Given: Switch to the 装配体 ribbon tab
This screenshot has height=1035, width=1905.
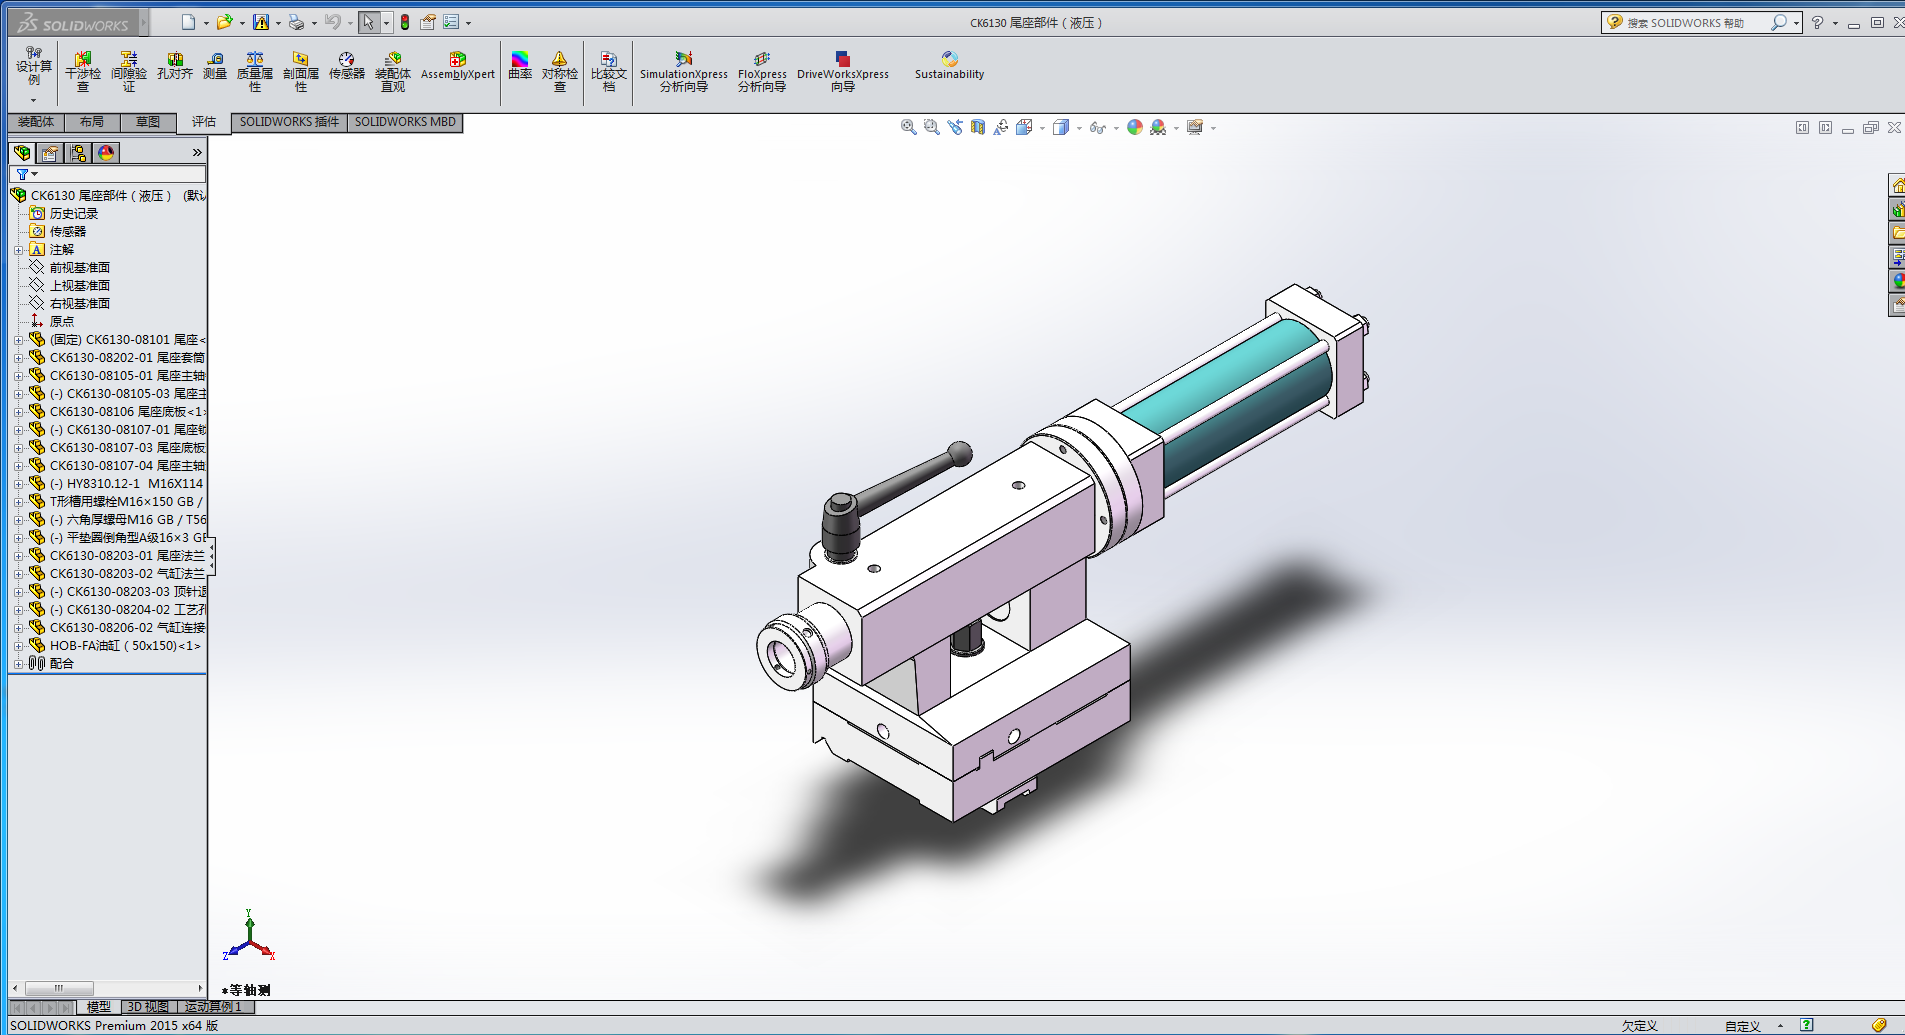Looking at the screenshot, I should [36, 122].
